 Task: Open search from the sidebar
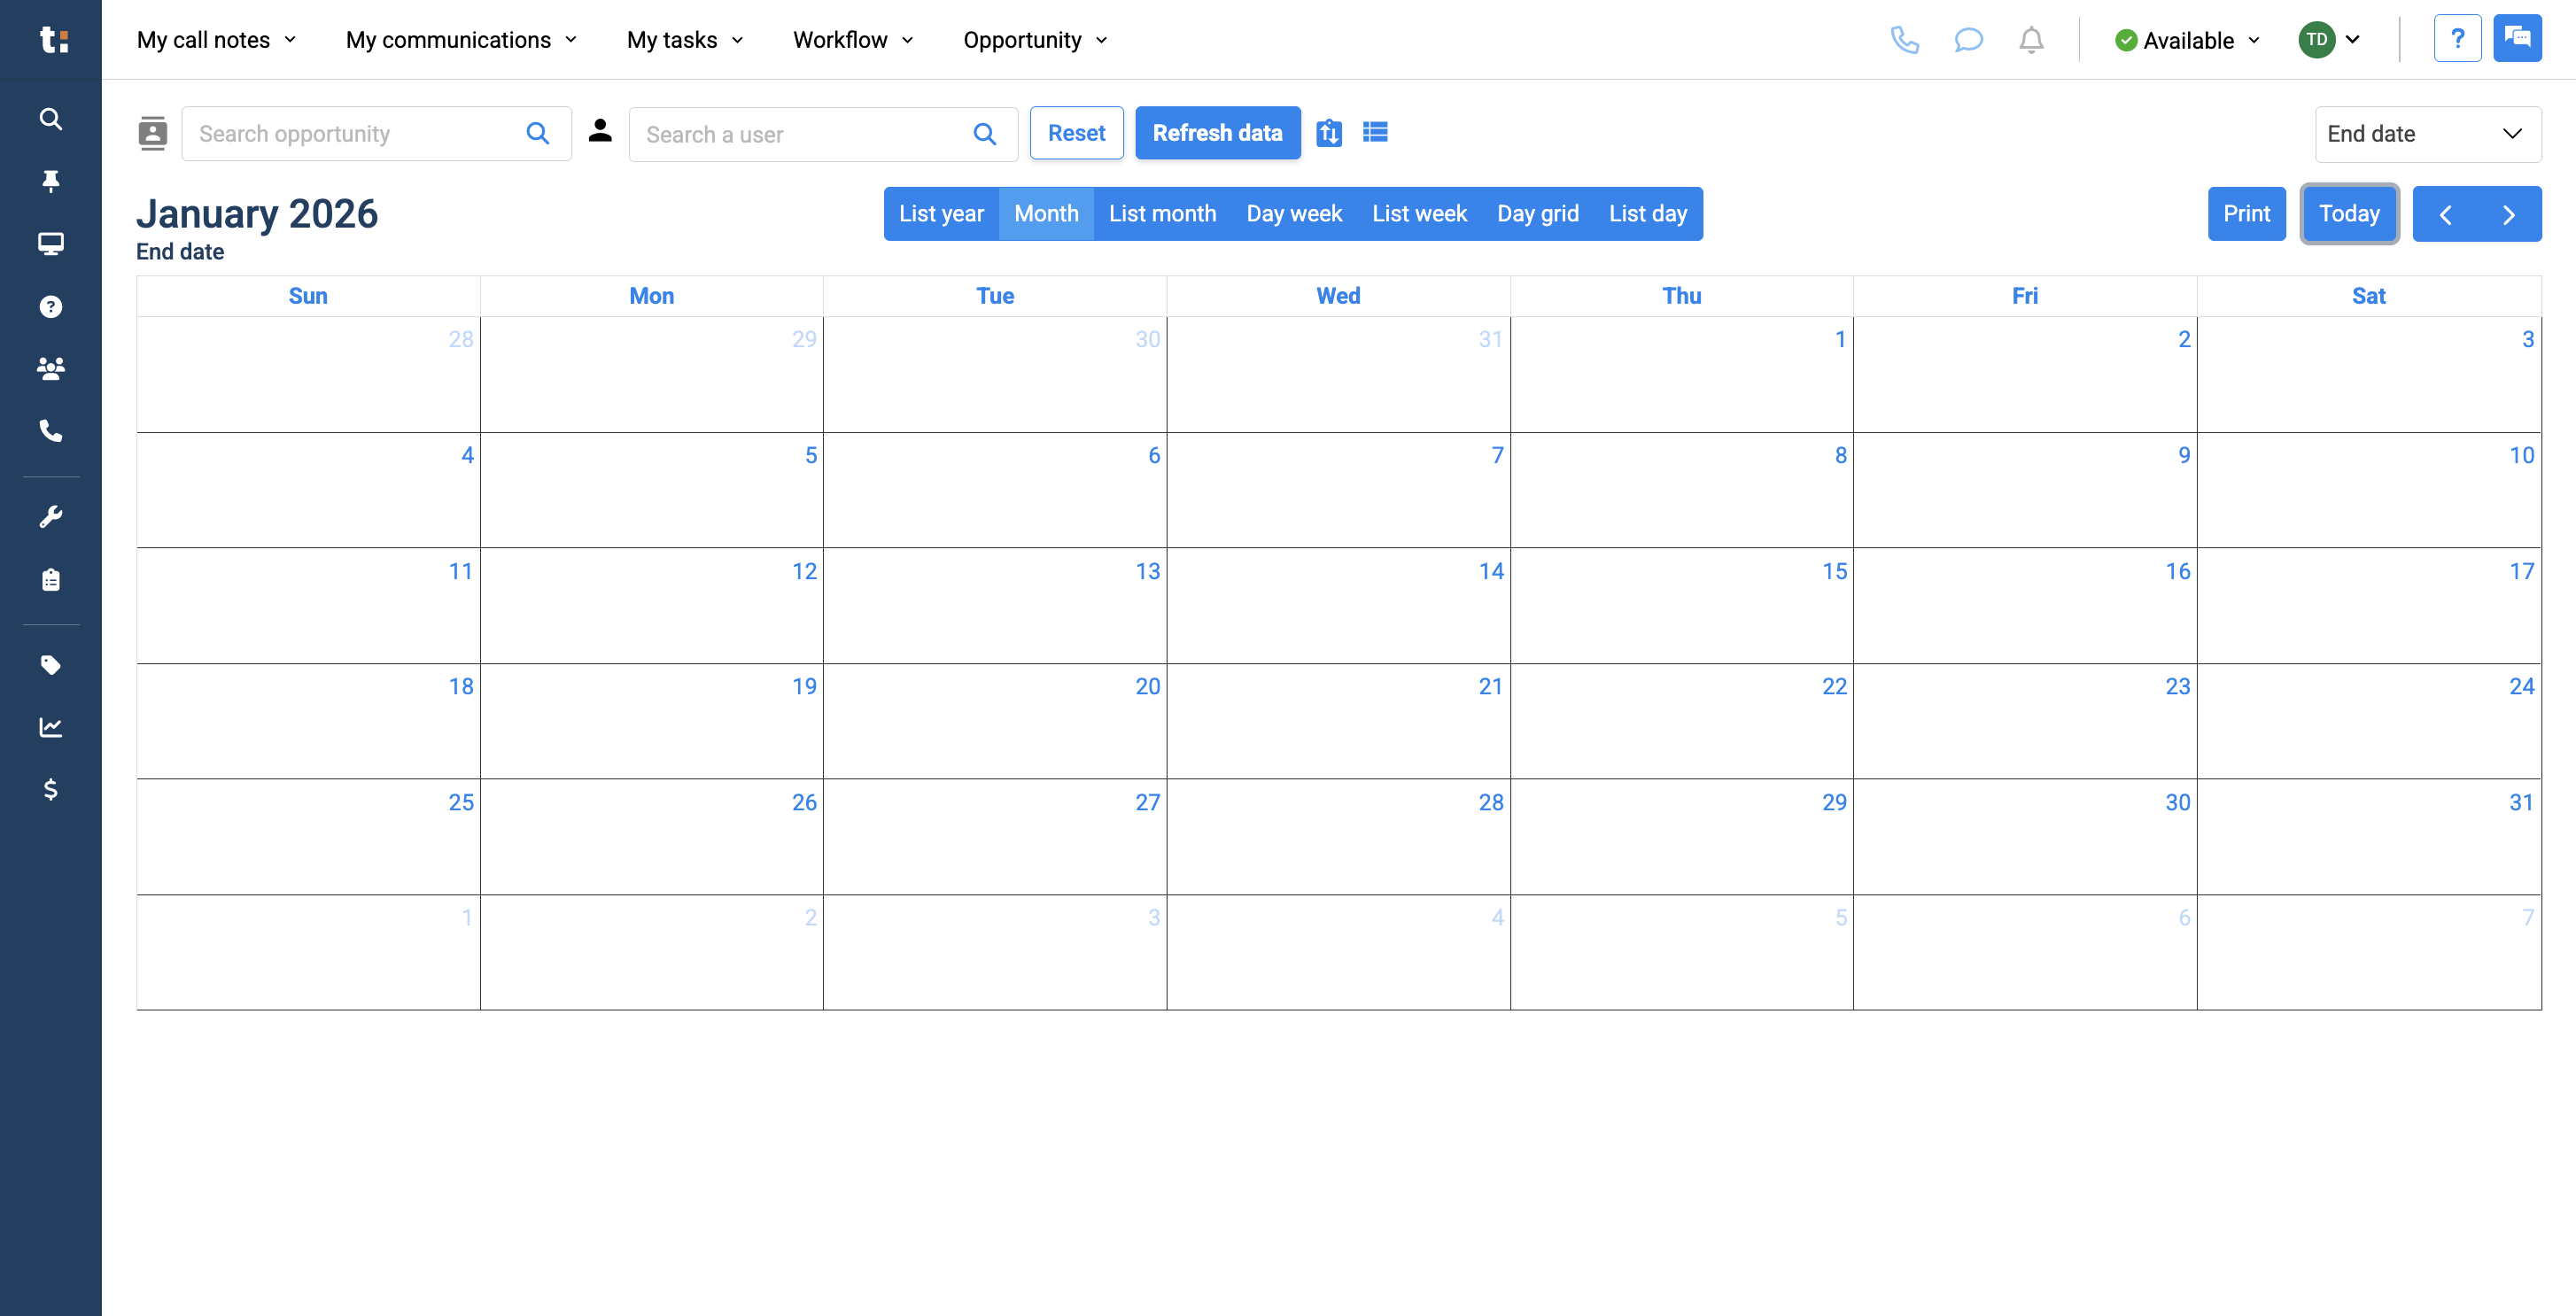coord(50,118)
